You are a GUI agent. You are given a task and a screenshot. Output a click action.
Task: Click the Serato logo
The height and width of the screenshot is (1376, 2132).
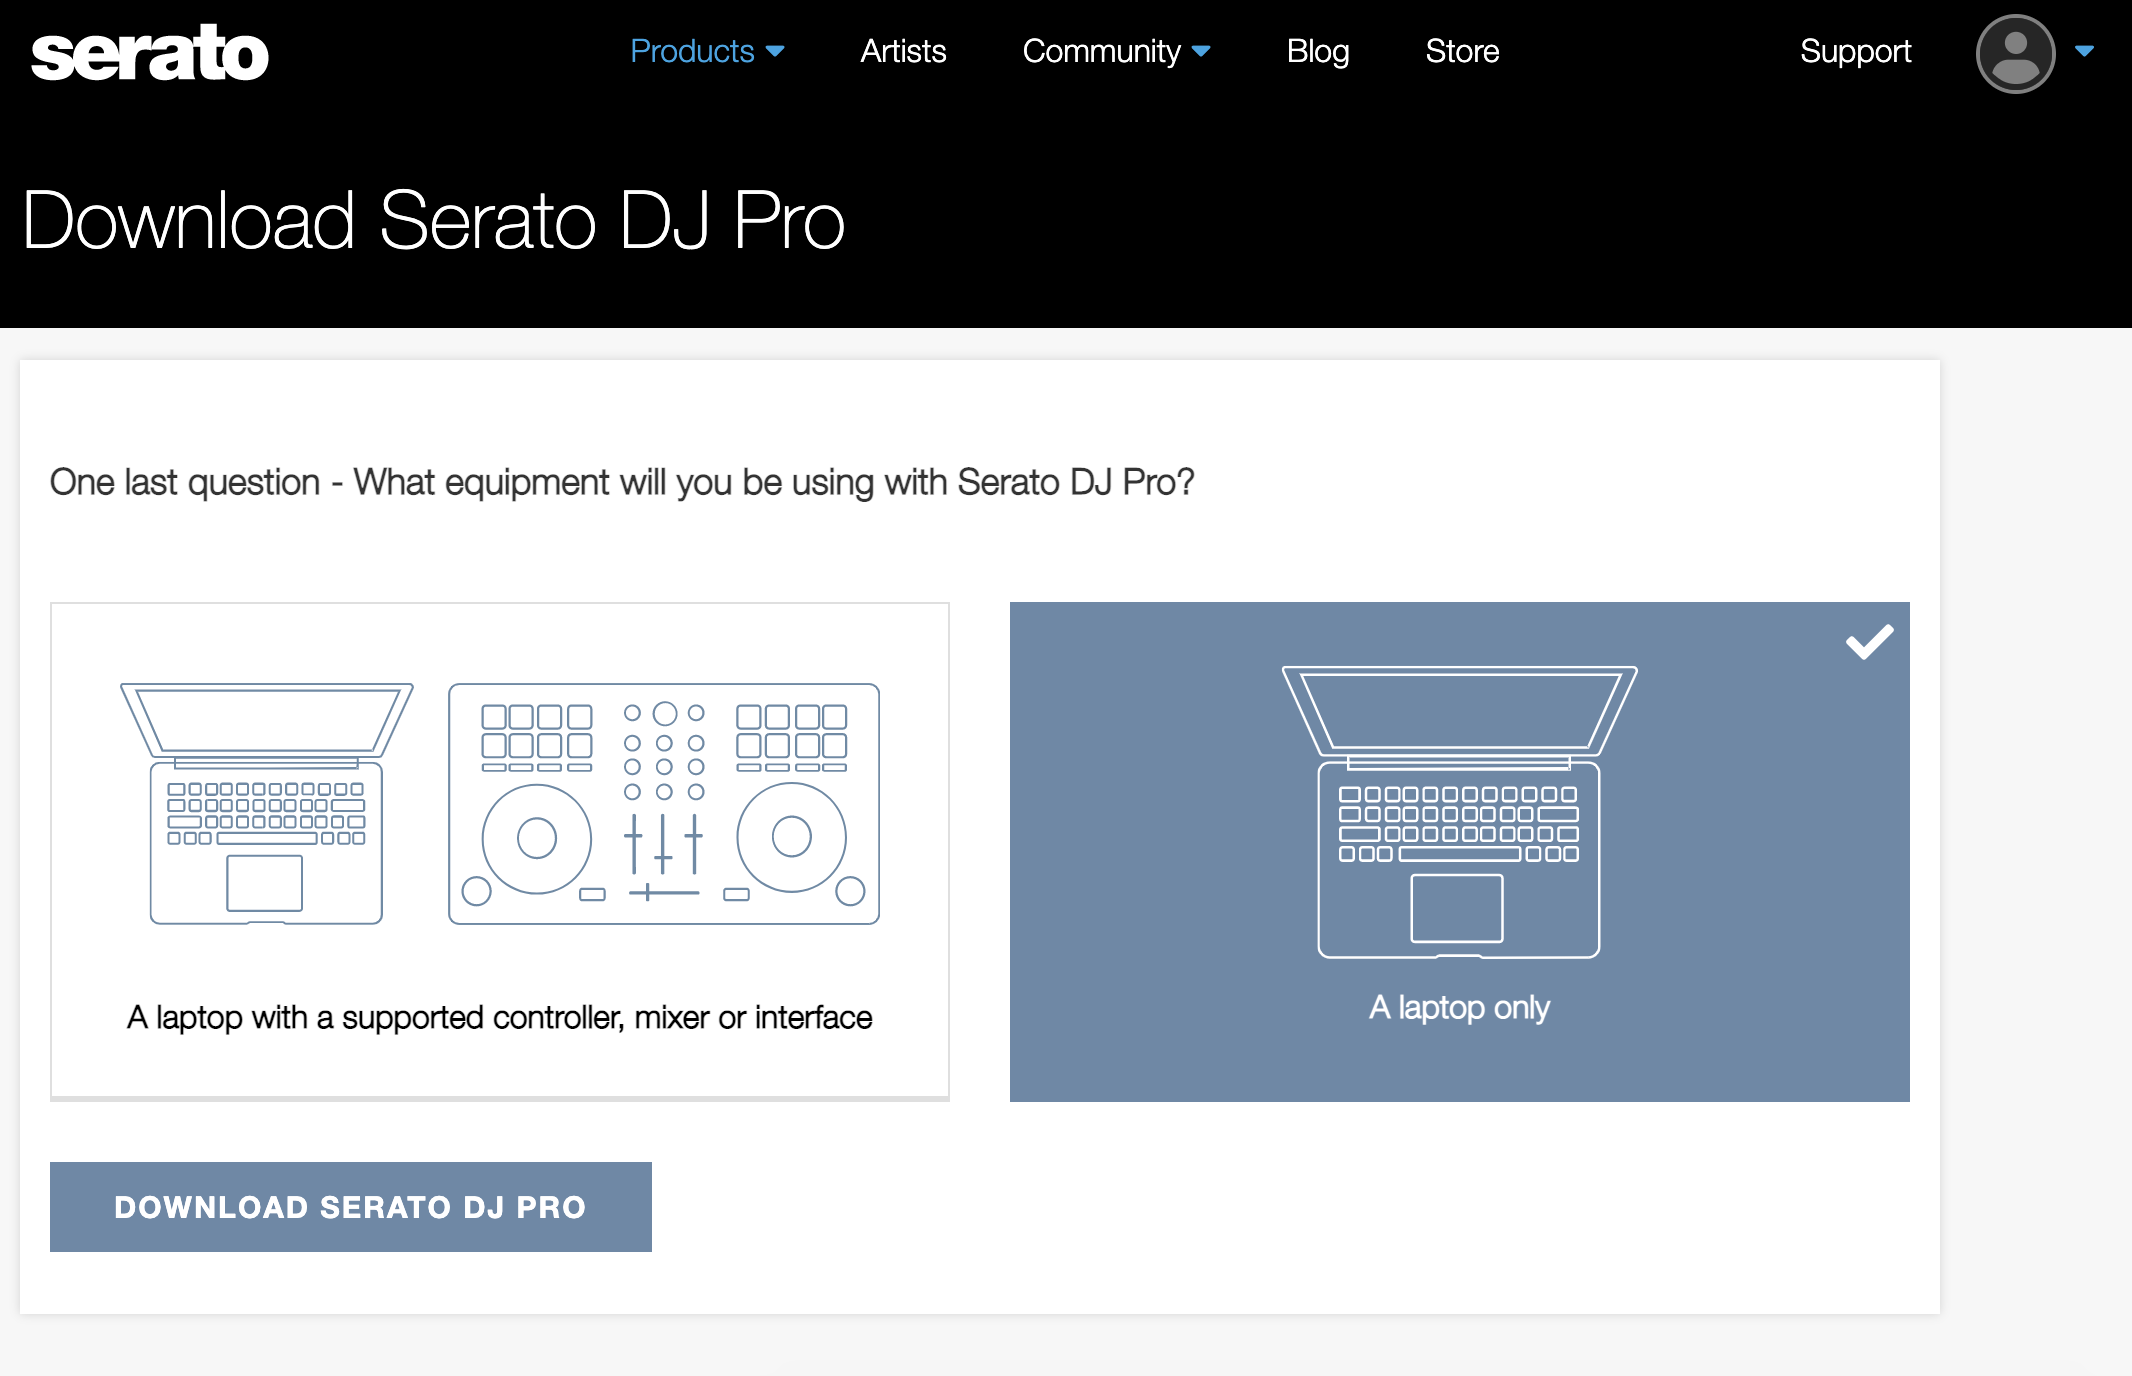tap(150, 53)
